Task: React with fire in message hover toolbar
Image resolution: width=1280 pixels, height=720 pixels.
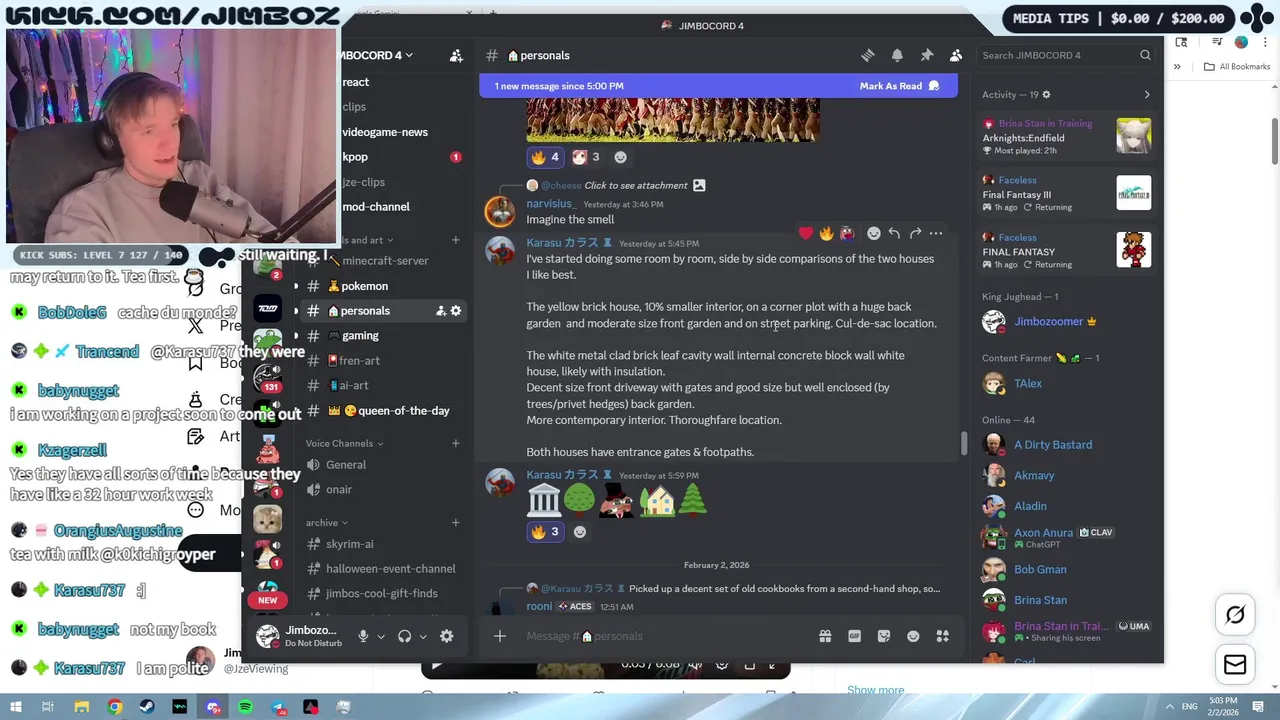Action: pyautogui.click(x=826, y=233)
